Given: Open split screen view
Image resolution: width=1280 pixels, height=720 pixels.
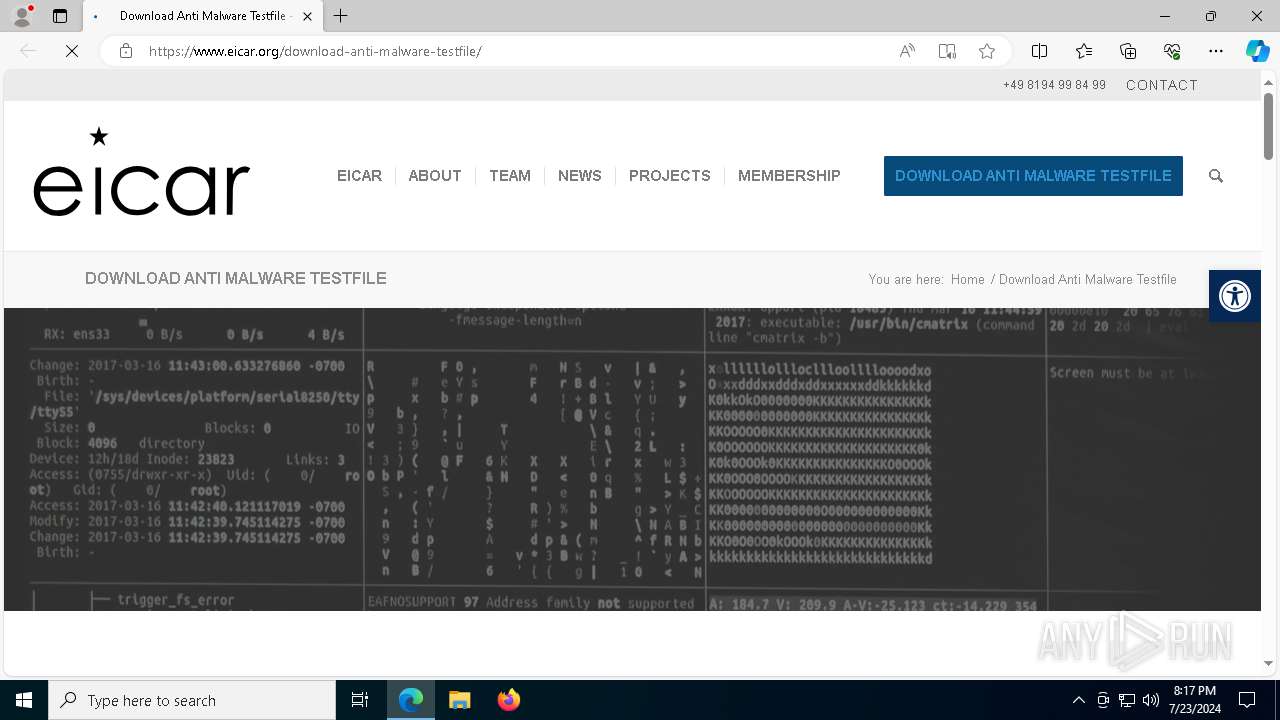Looking at the screenshot, I should (1040, 51).
